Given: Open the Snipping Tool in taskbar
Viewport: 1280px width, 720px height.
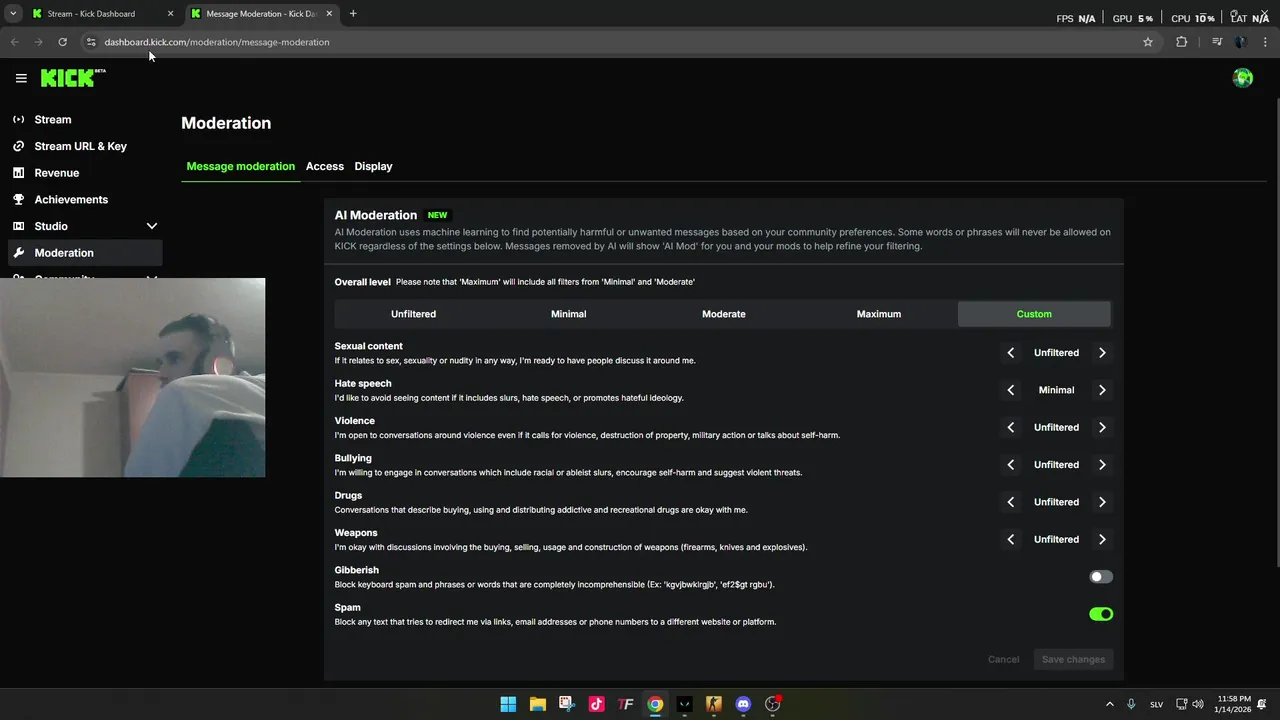Looking at the screenshot, I should tap(566, 704).
